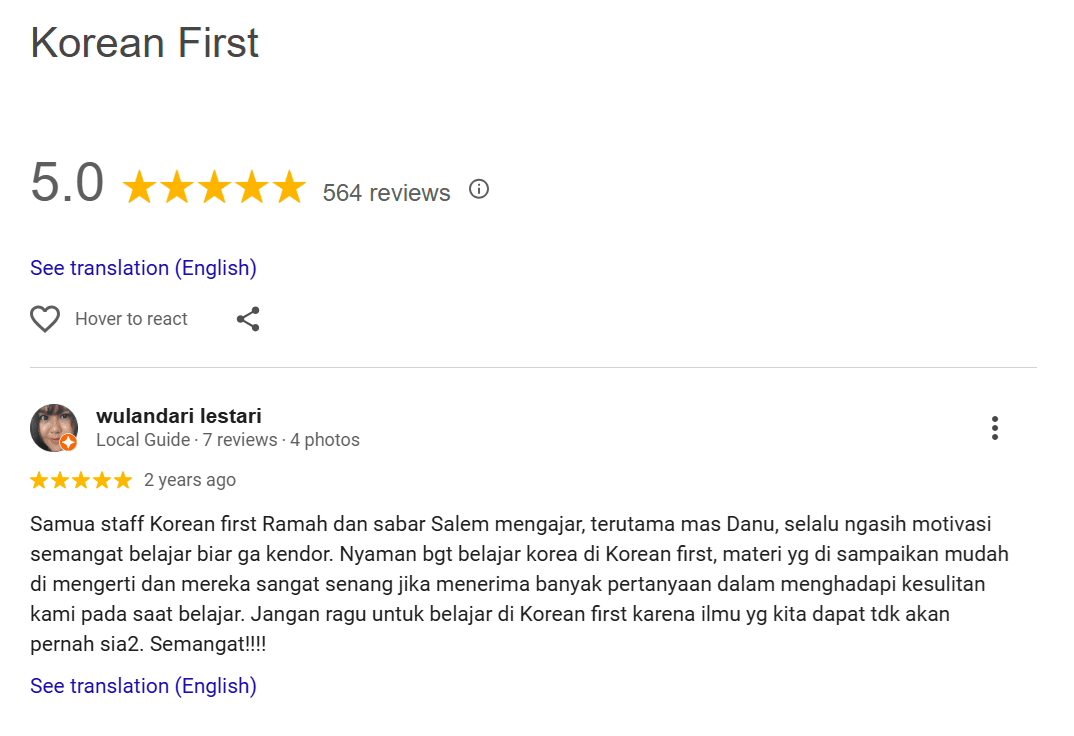Click the first small star in wulandari's review
Image resolution: width=1074 pixels, height=736 pixels.
[39, 480]
